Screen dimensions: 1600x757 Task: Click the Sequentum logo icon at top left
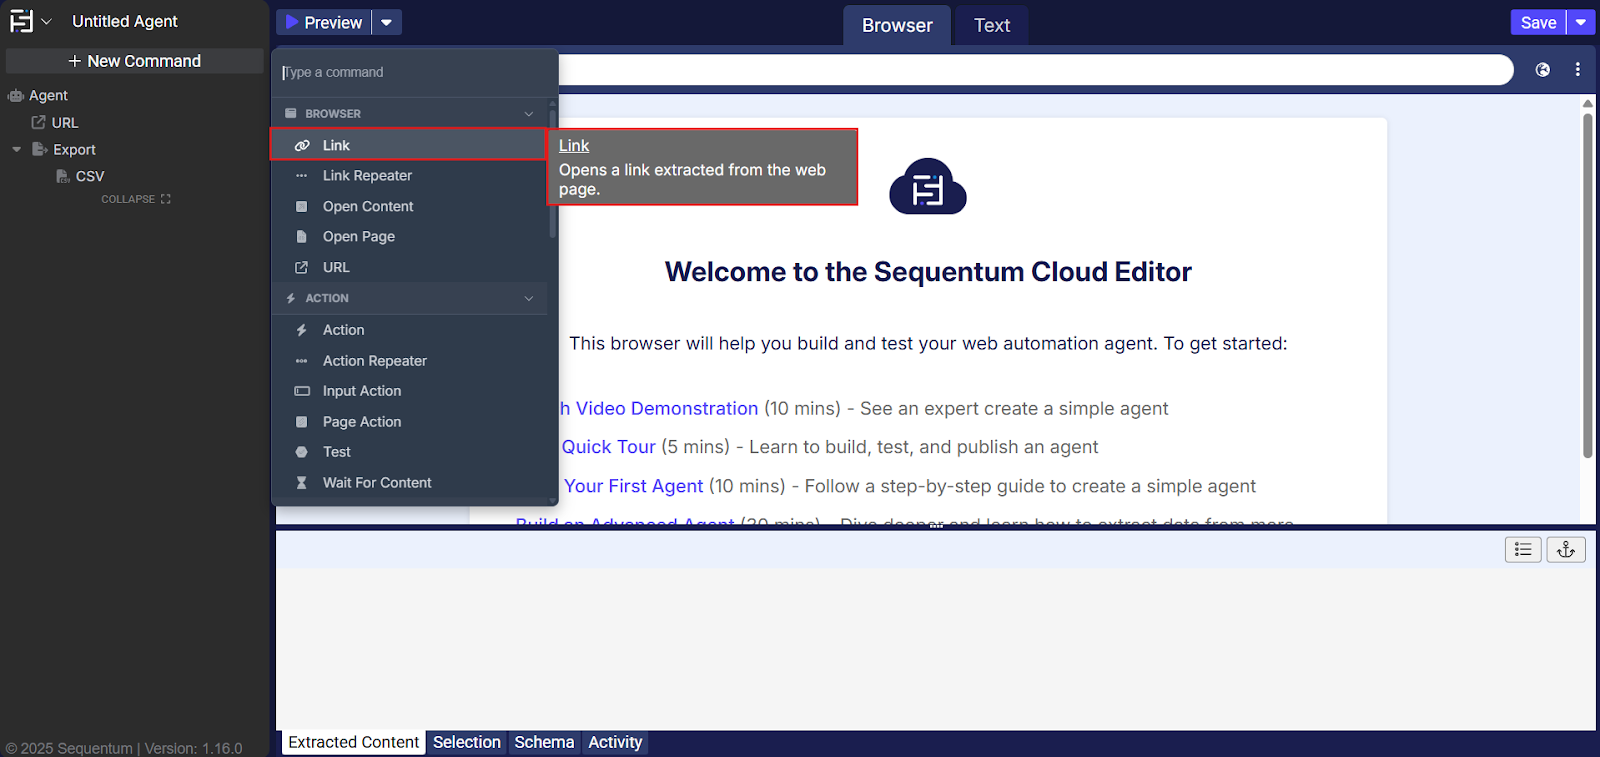[21, 21]
